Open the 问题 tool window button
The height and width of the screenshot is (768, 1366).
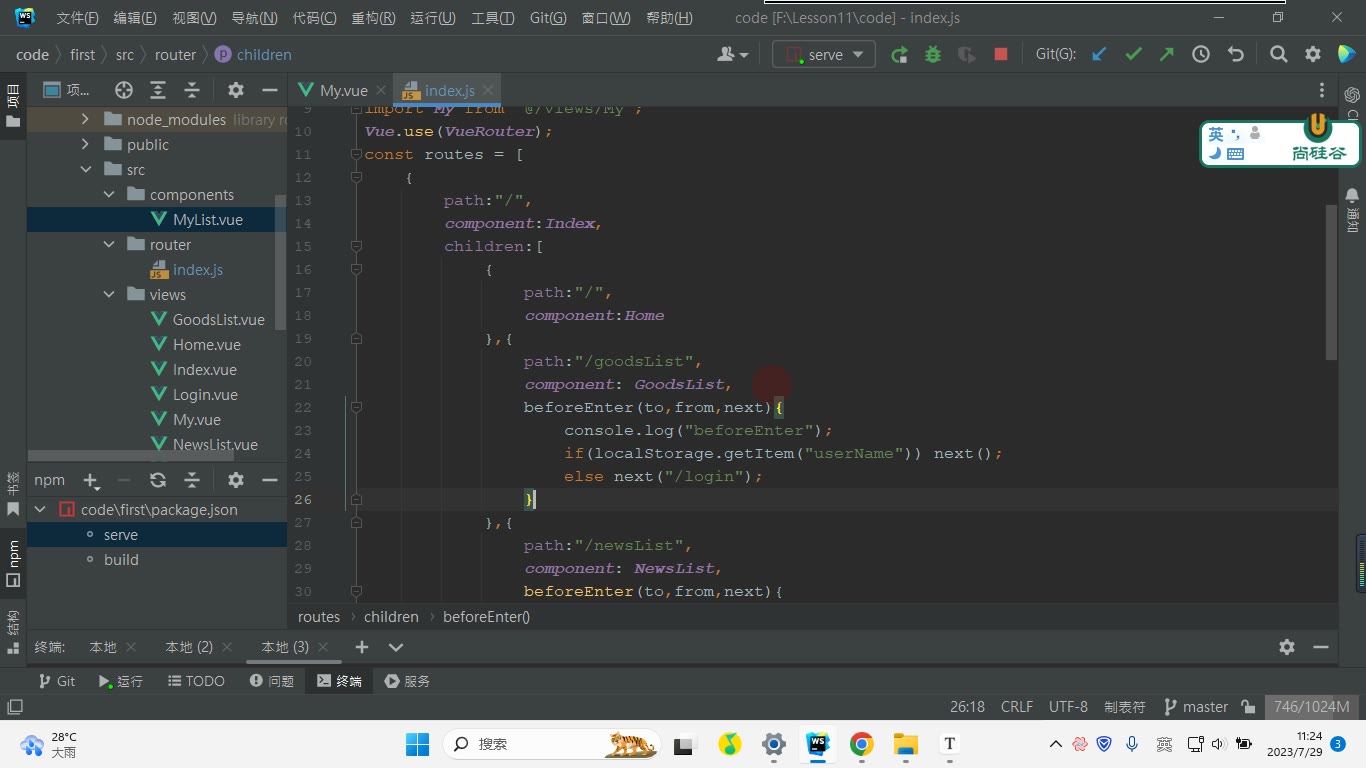(271, 681)
